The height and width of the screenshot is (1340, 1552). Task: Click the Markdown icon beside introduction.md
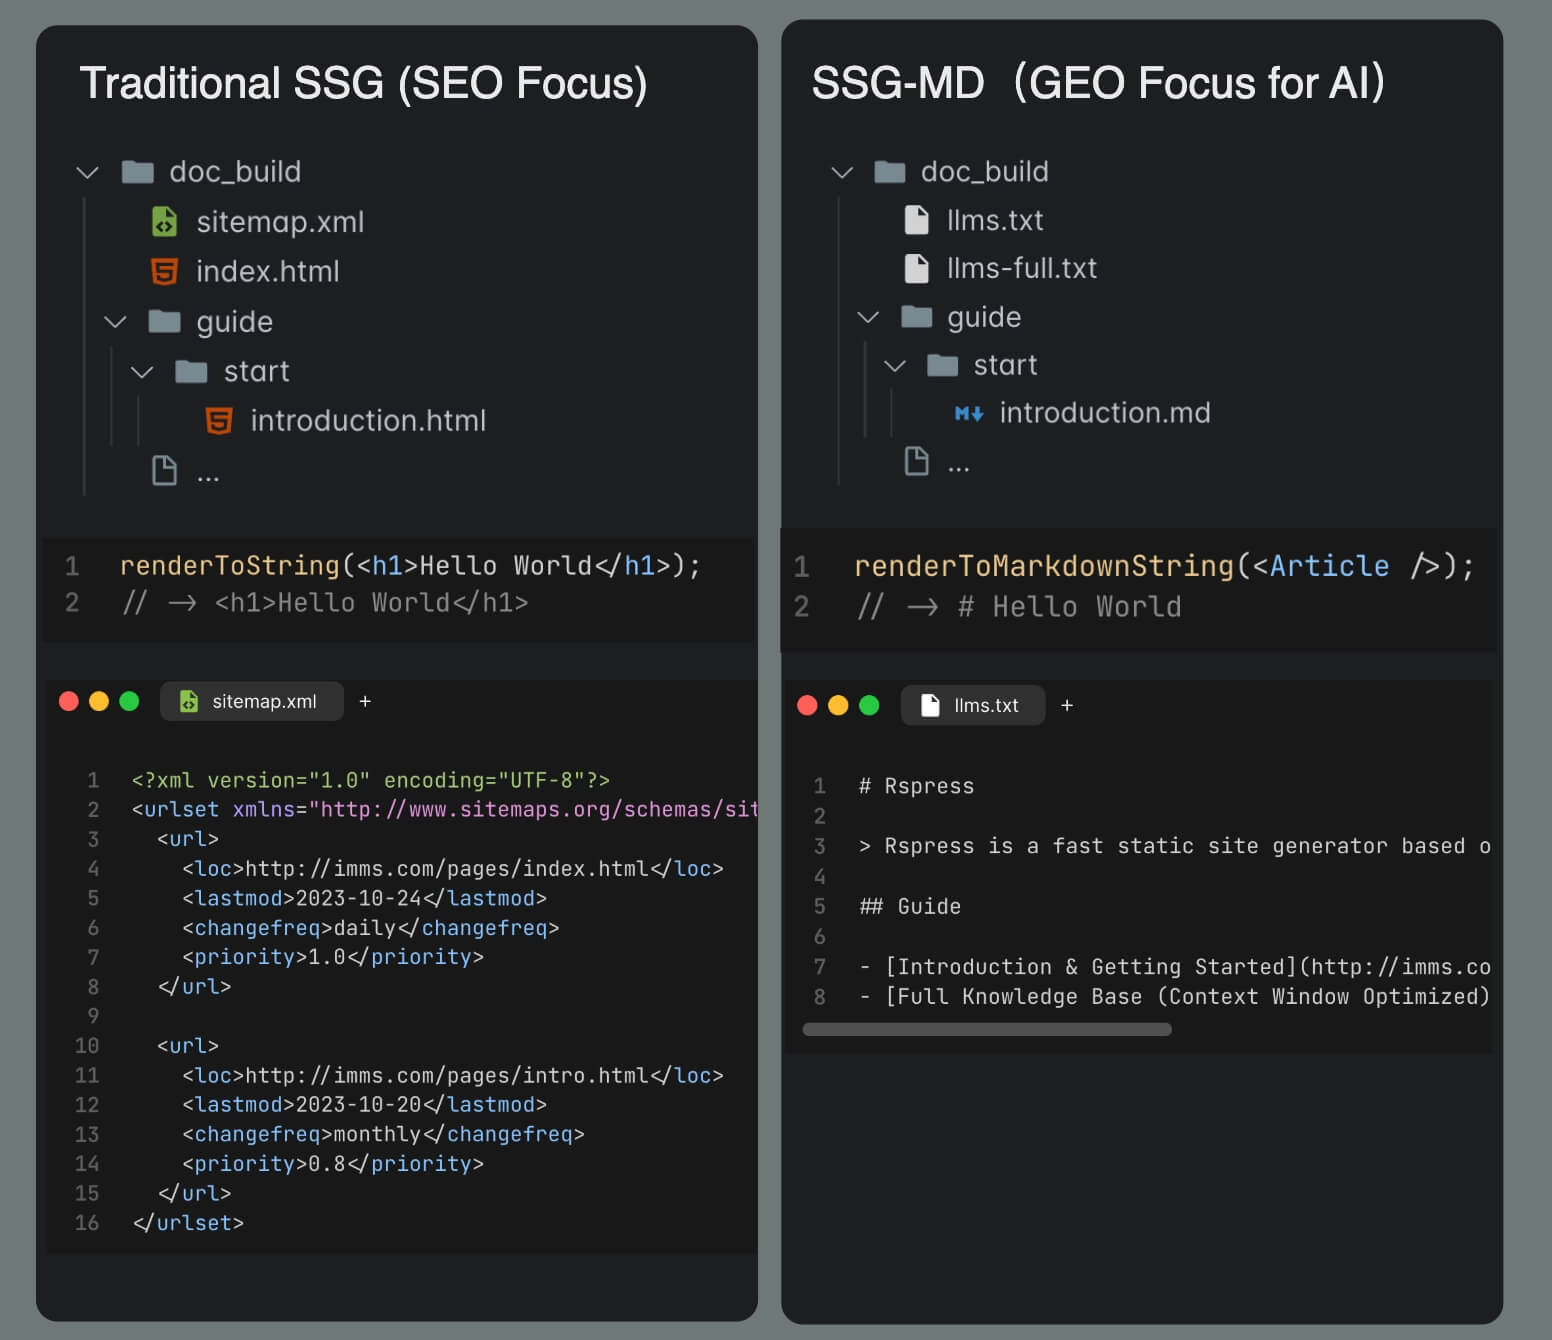[968, 412]
